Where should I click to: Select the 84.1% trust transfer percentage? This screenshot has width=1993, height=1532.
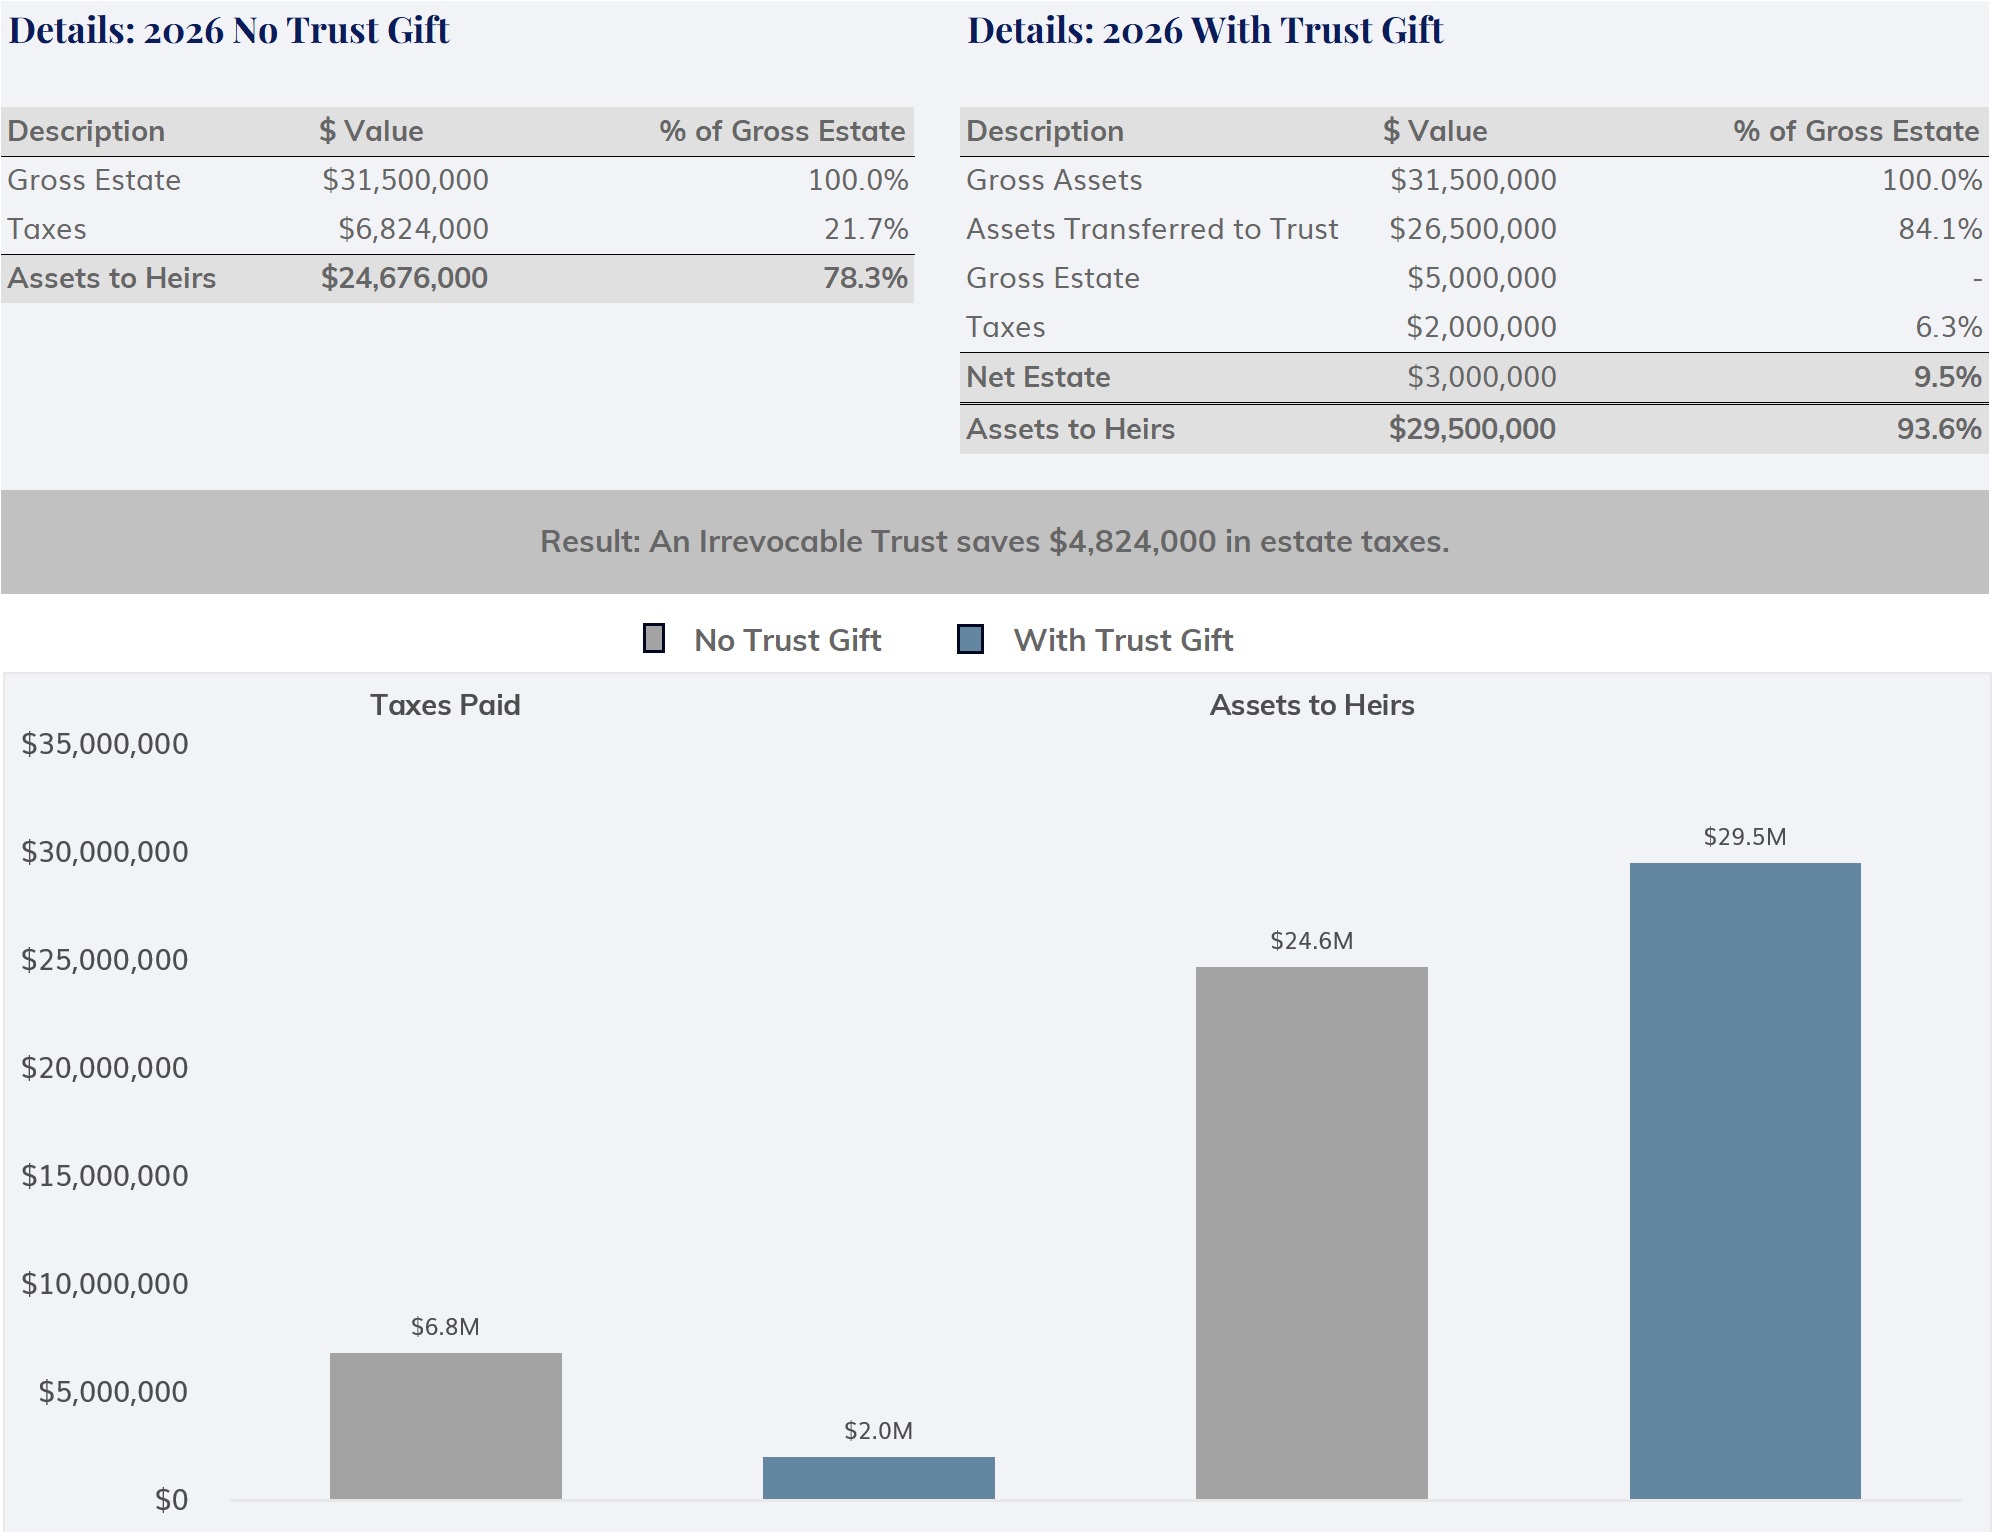click(x=1940, y=229)
